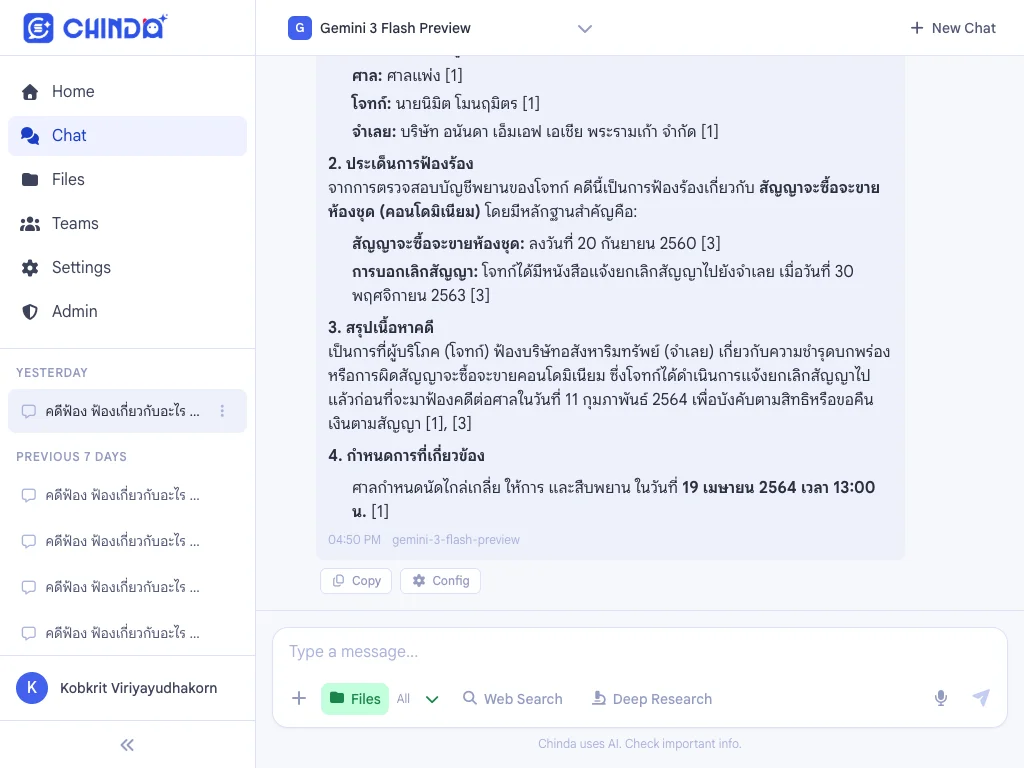Screen dimensions: 1024x768
Task: Click the Files folder icon in sidebar
Action: coord(30,180)
